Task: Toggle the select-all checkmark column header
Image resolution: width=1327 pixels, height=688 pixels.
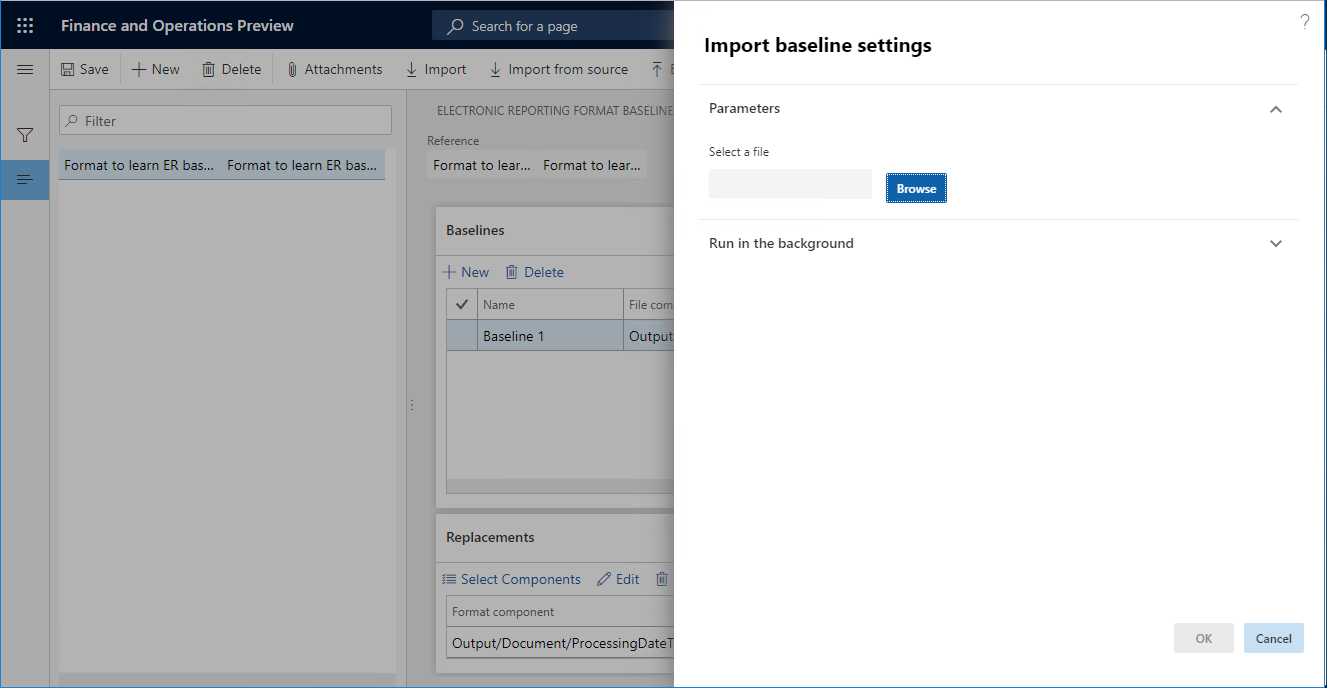Action: [x=461, y=304]
